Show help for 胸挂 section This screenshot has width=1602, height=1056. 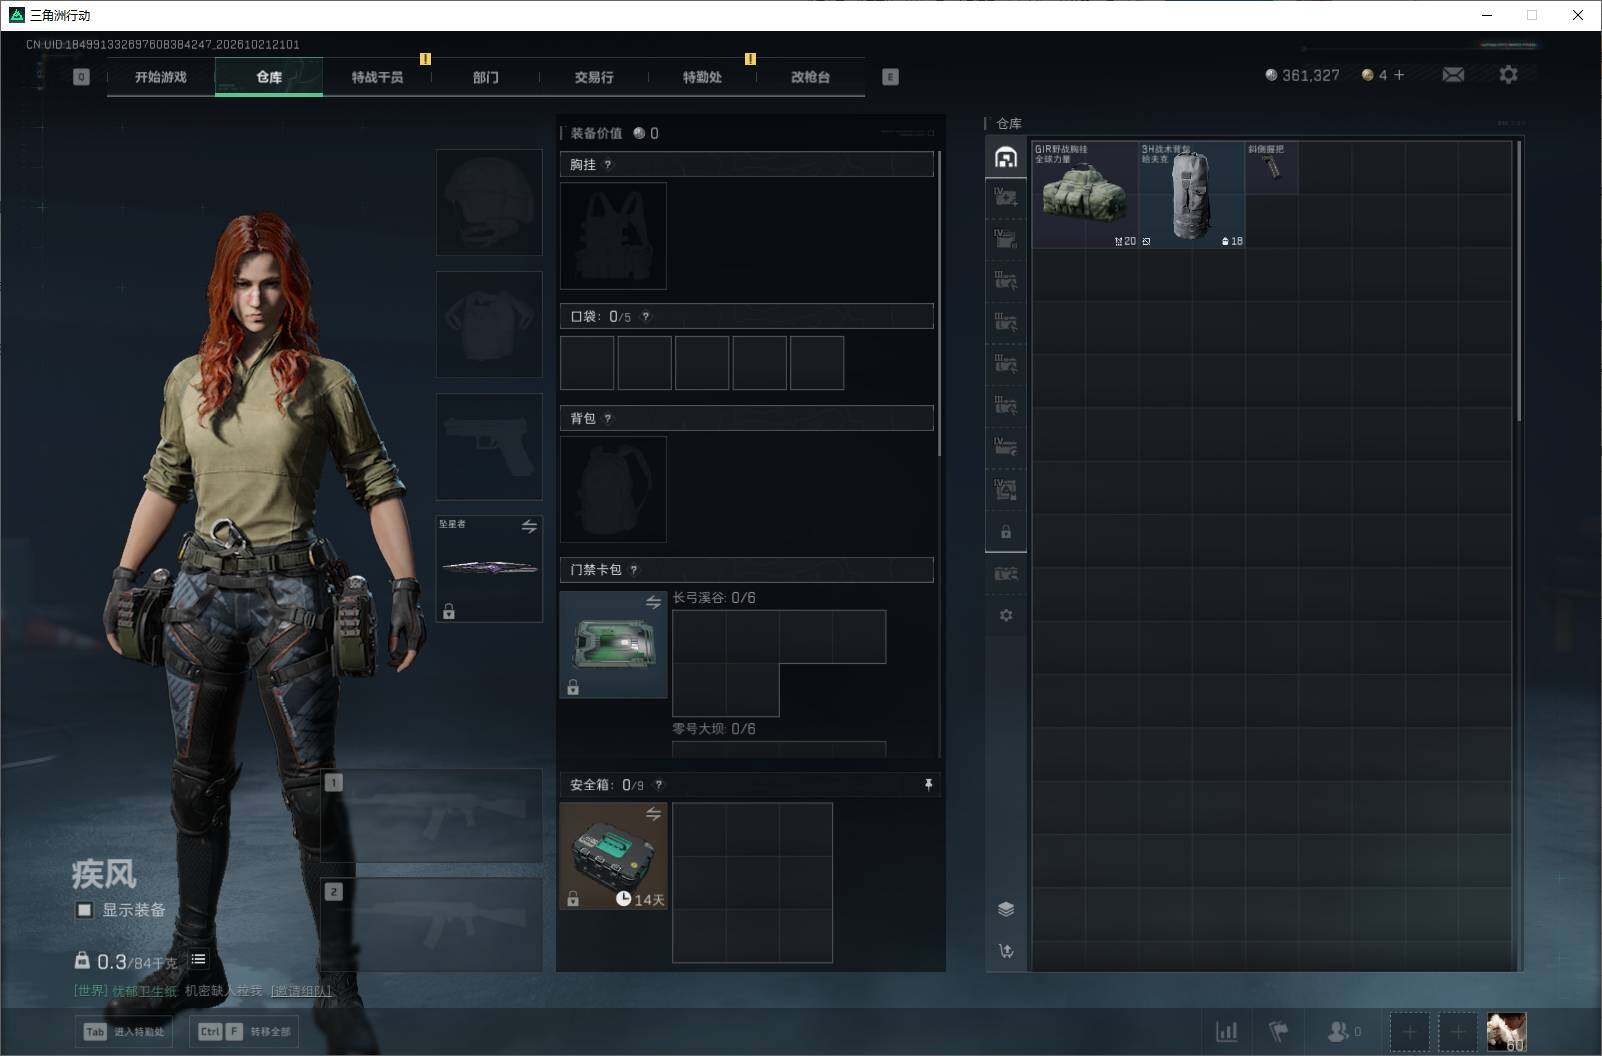pos(608,165)
